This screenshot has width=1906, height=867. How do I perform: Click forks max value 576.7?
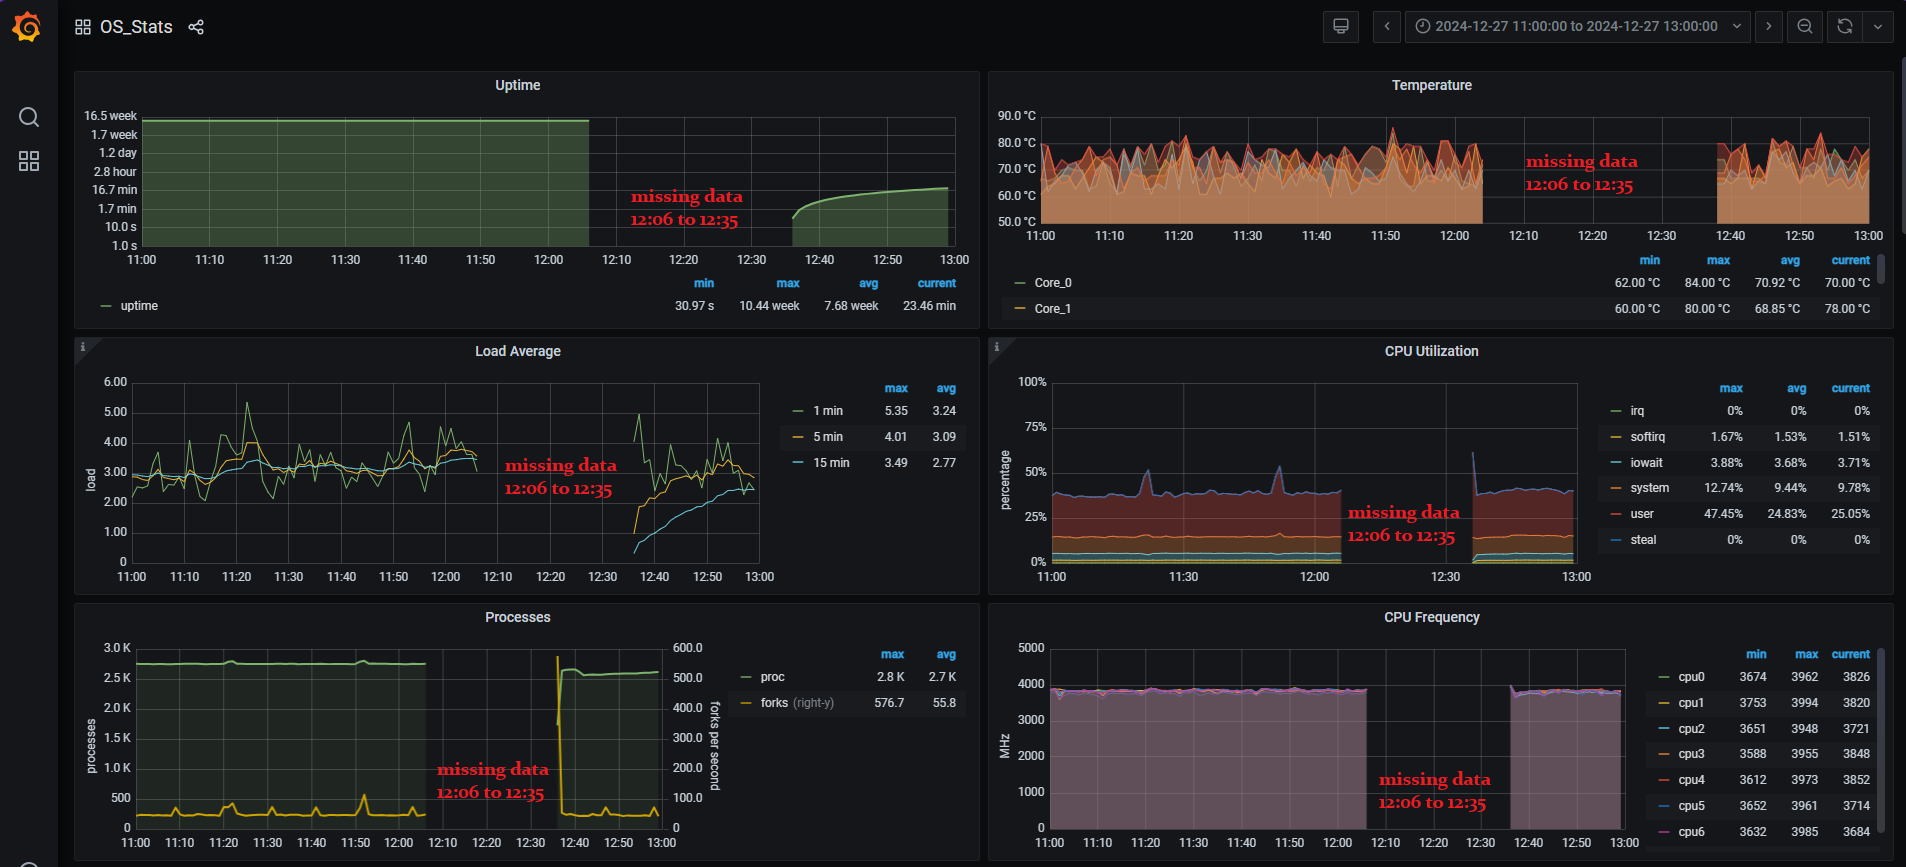coord(889,703)
